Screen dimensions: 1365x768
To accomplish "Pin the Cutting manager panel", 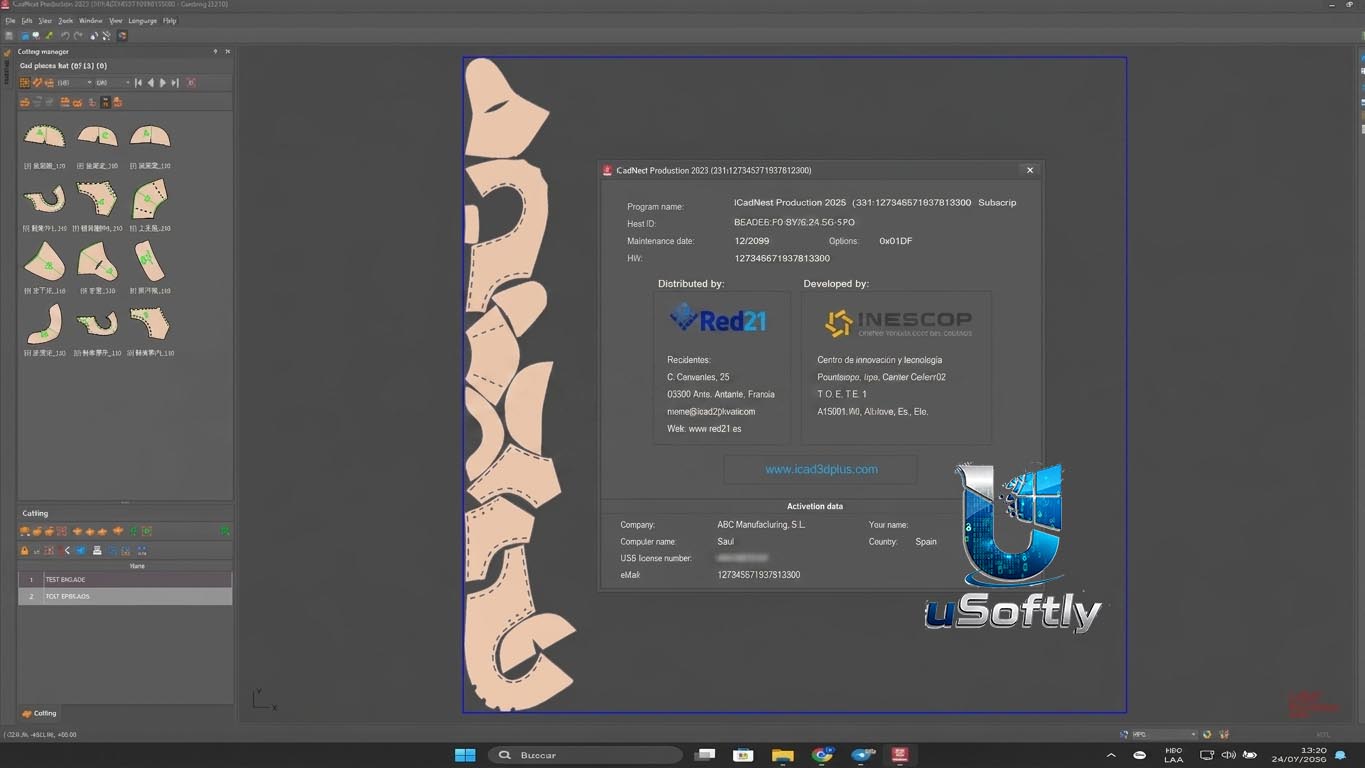I will pyautogui.click(x=215, y=52).
